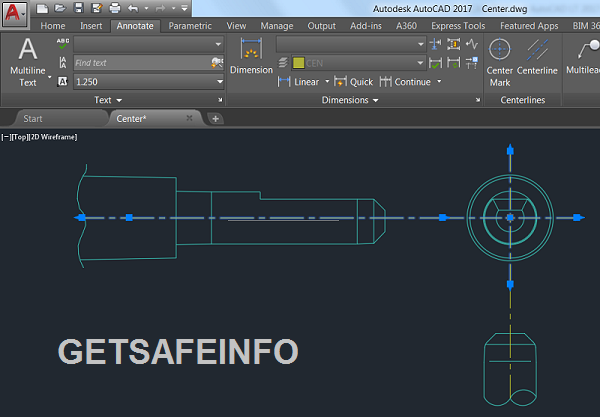
Task: Expand the Continue dimension flyout arrow
Action: point(439,81)
